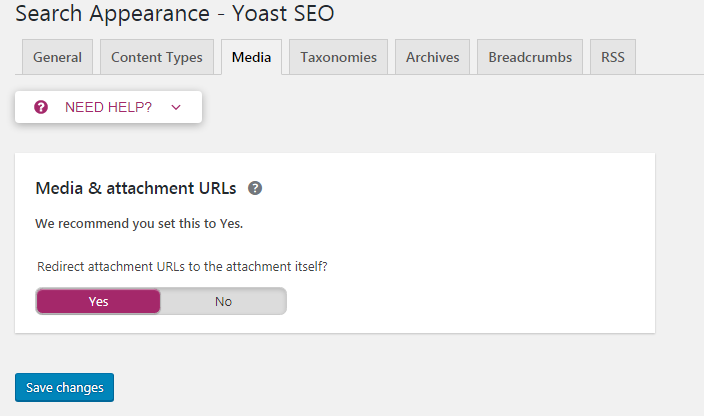The height and width of the screenshot is (416, 704).
Task: Select the Media tab
Action: [251, 57]
